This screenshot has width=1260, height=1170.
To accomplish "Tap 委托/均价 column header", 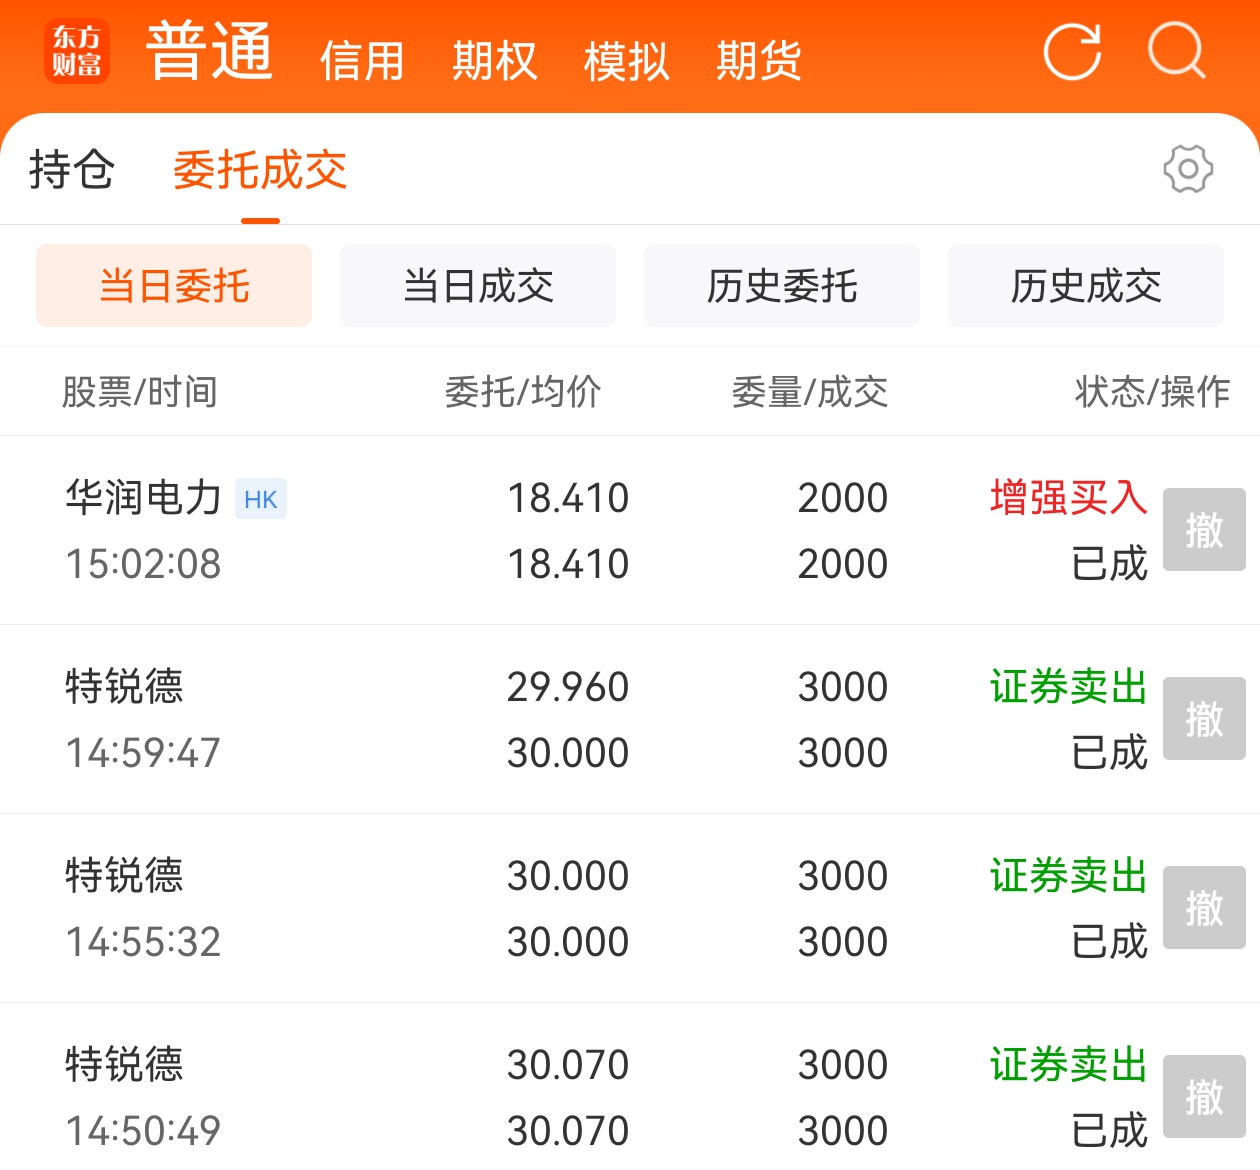I will click(x=523, y=392).
